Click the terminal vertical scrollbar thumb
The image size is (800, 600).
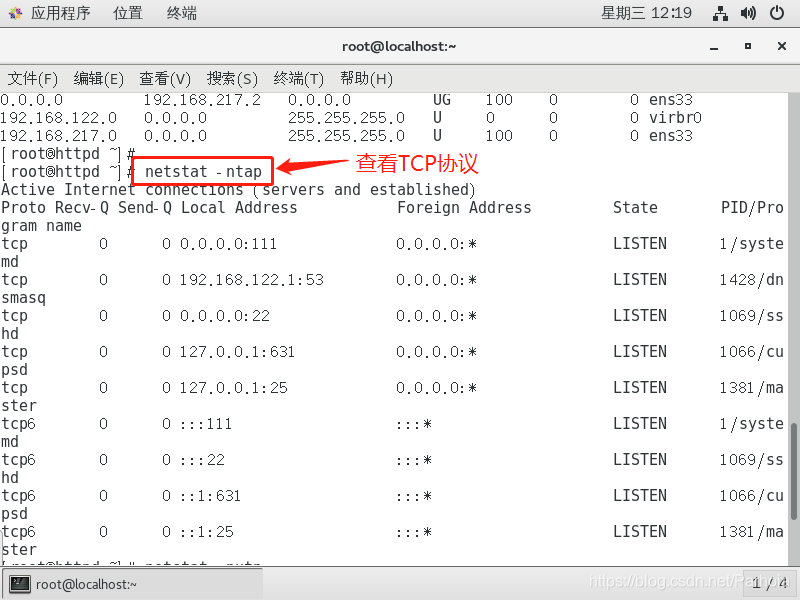[x=794, y=471]
